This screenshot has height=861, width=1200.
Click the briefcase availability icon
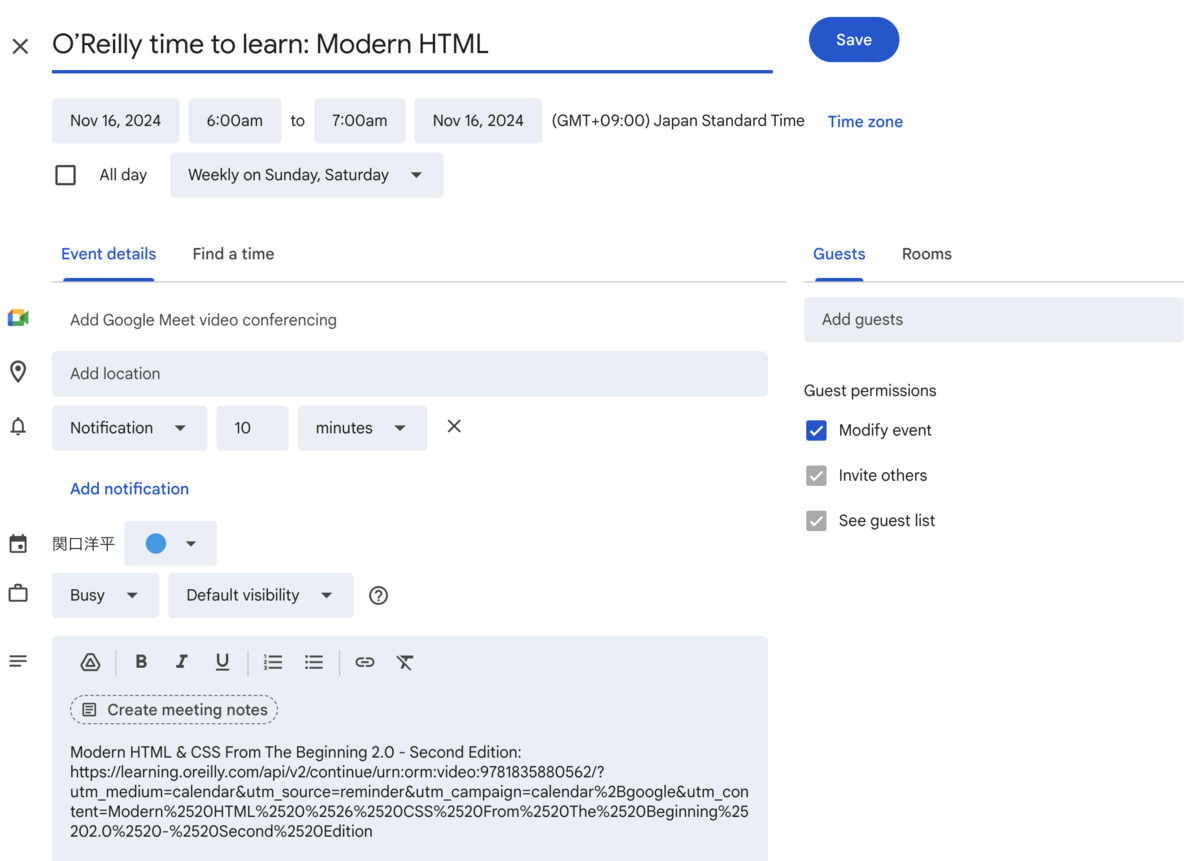coord(18,594)
